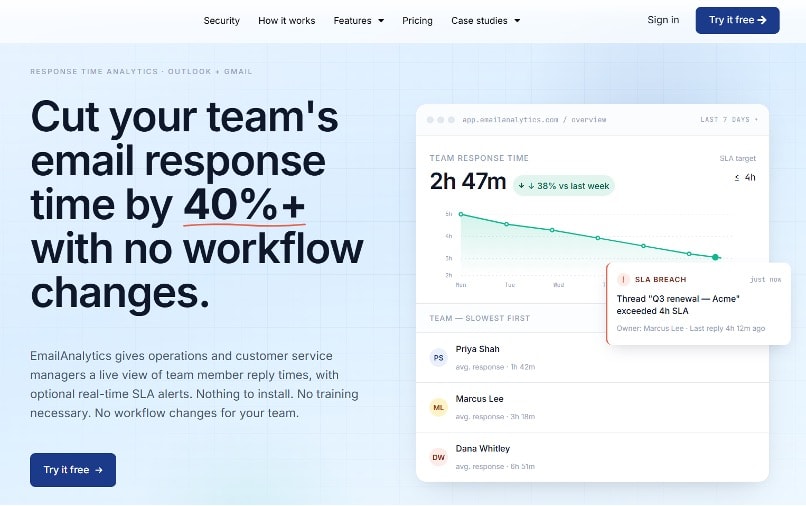Click Try it free in header
This screenshot has height=506, width=806.
pos(737,21)
